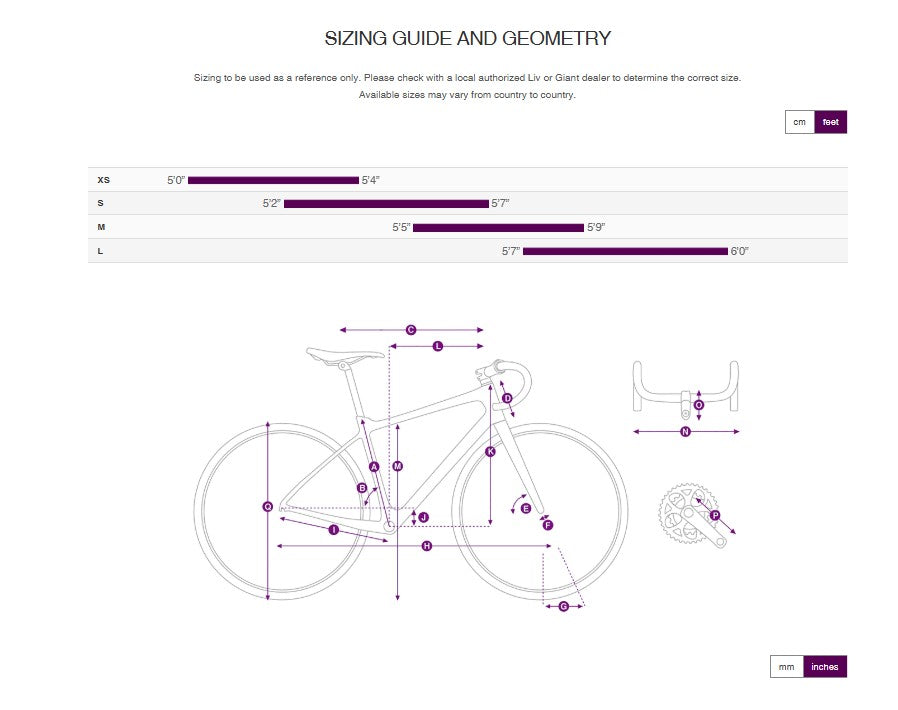Click the G trail marker
Image resolution: width=898 pixels, height=710 pixels.
point(564,606)
